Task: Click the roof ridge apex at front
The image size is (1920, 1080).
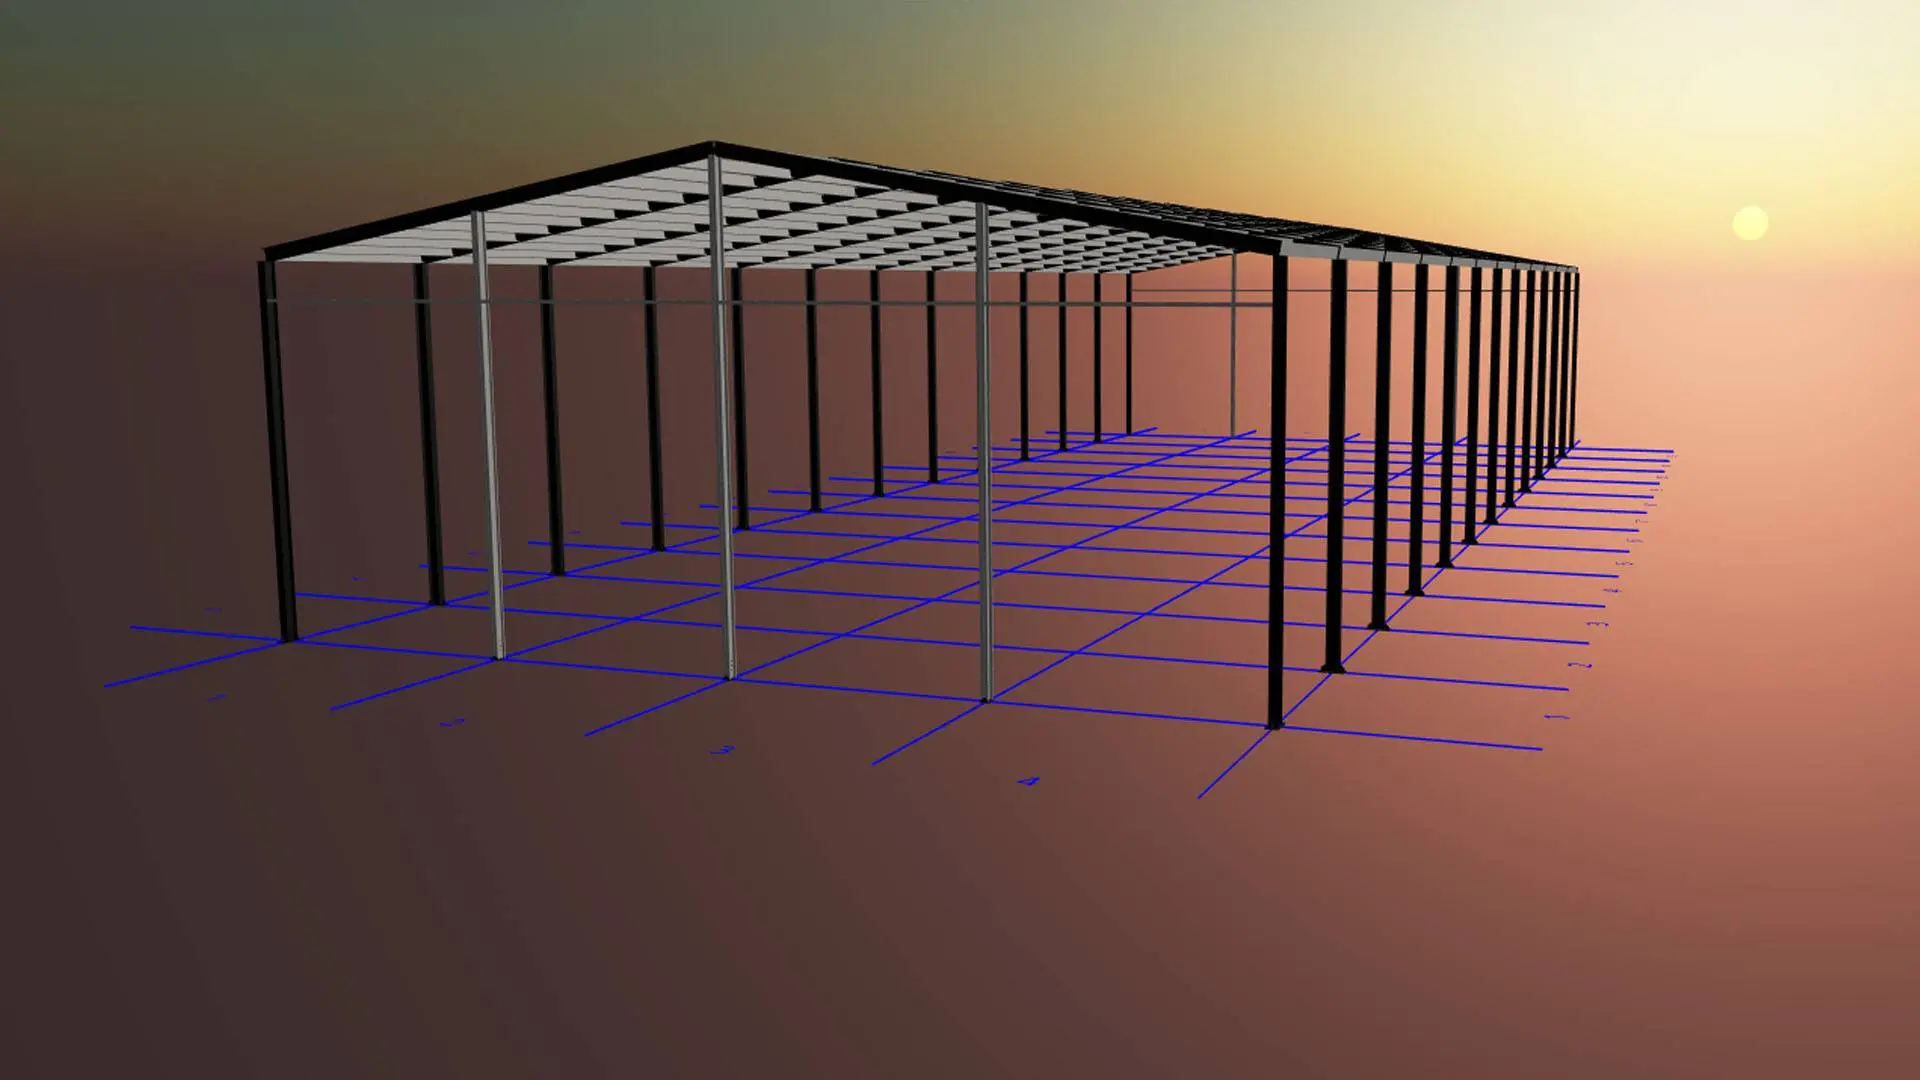Action: (x=712, y=147)
